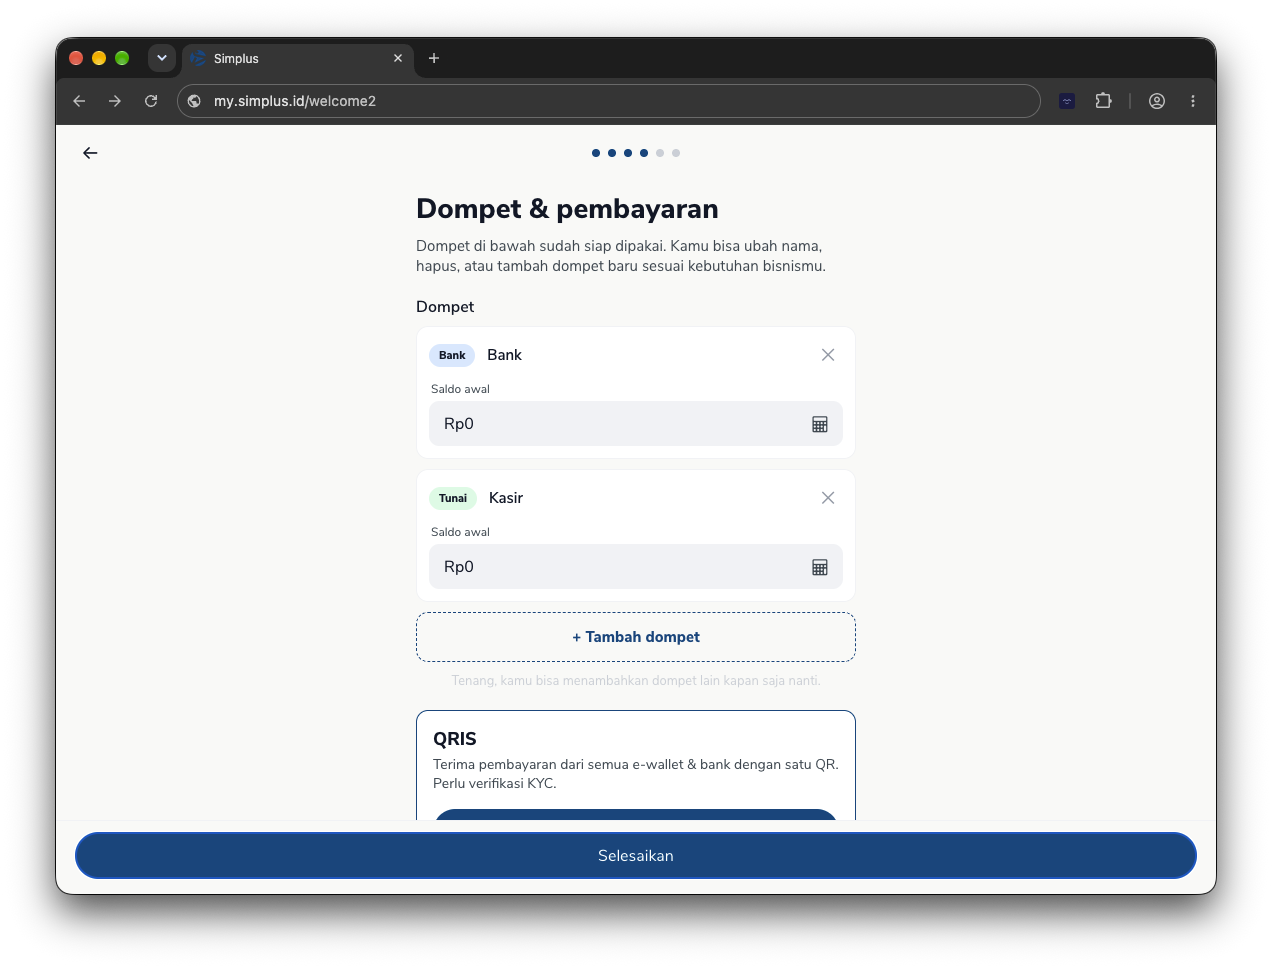Viewport: 1272px width, 968px height.
Task: Click the browser back button
Action: [x=79, y=101]
